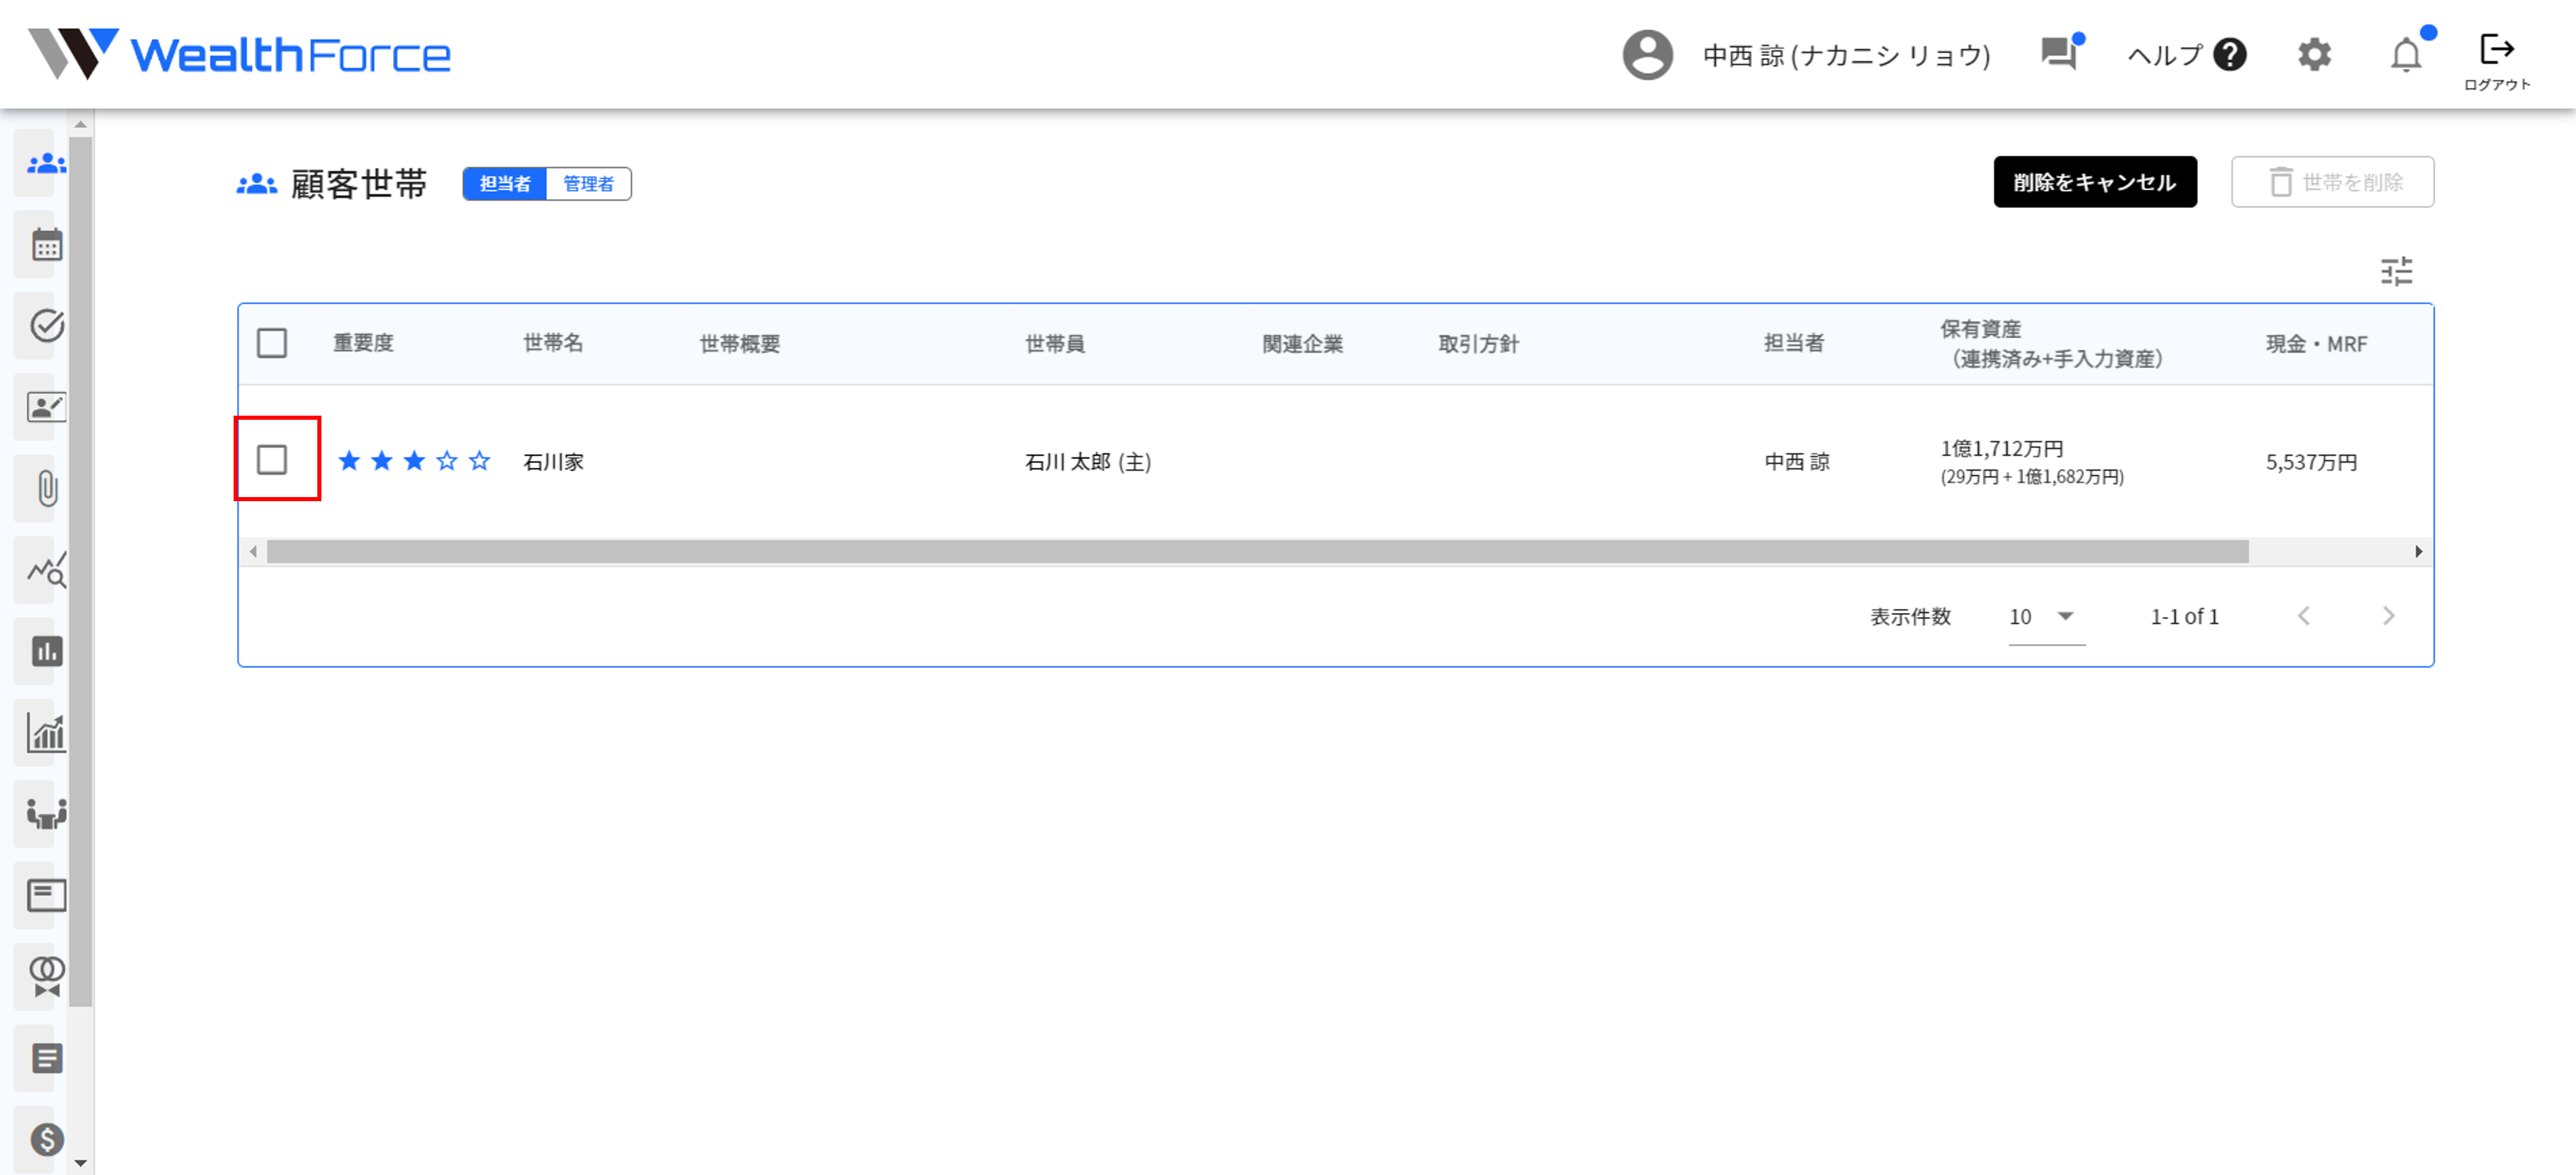
Task: Click the horizontal scrollbar left arrow
Action: tap(253, 552)
